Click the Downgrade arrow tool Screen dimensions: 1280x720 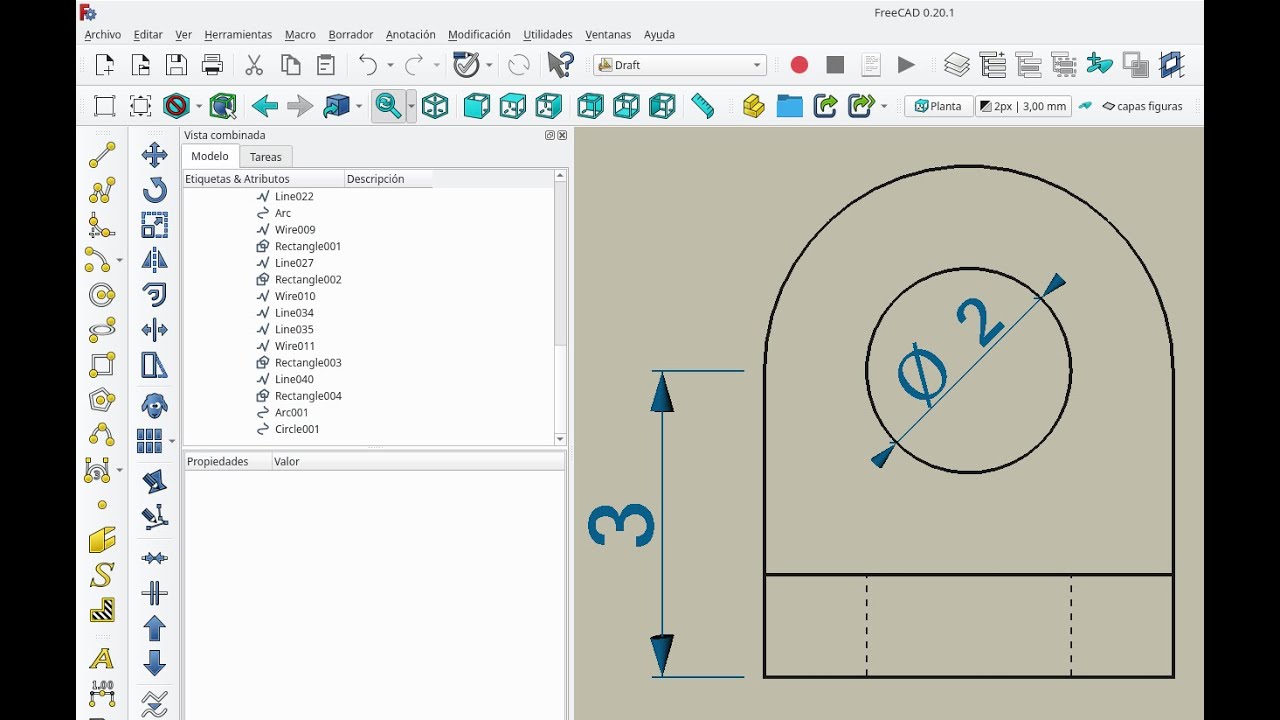tap(154, 663)
